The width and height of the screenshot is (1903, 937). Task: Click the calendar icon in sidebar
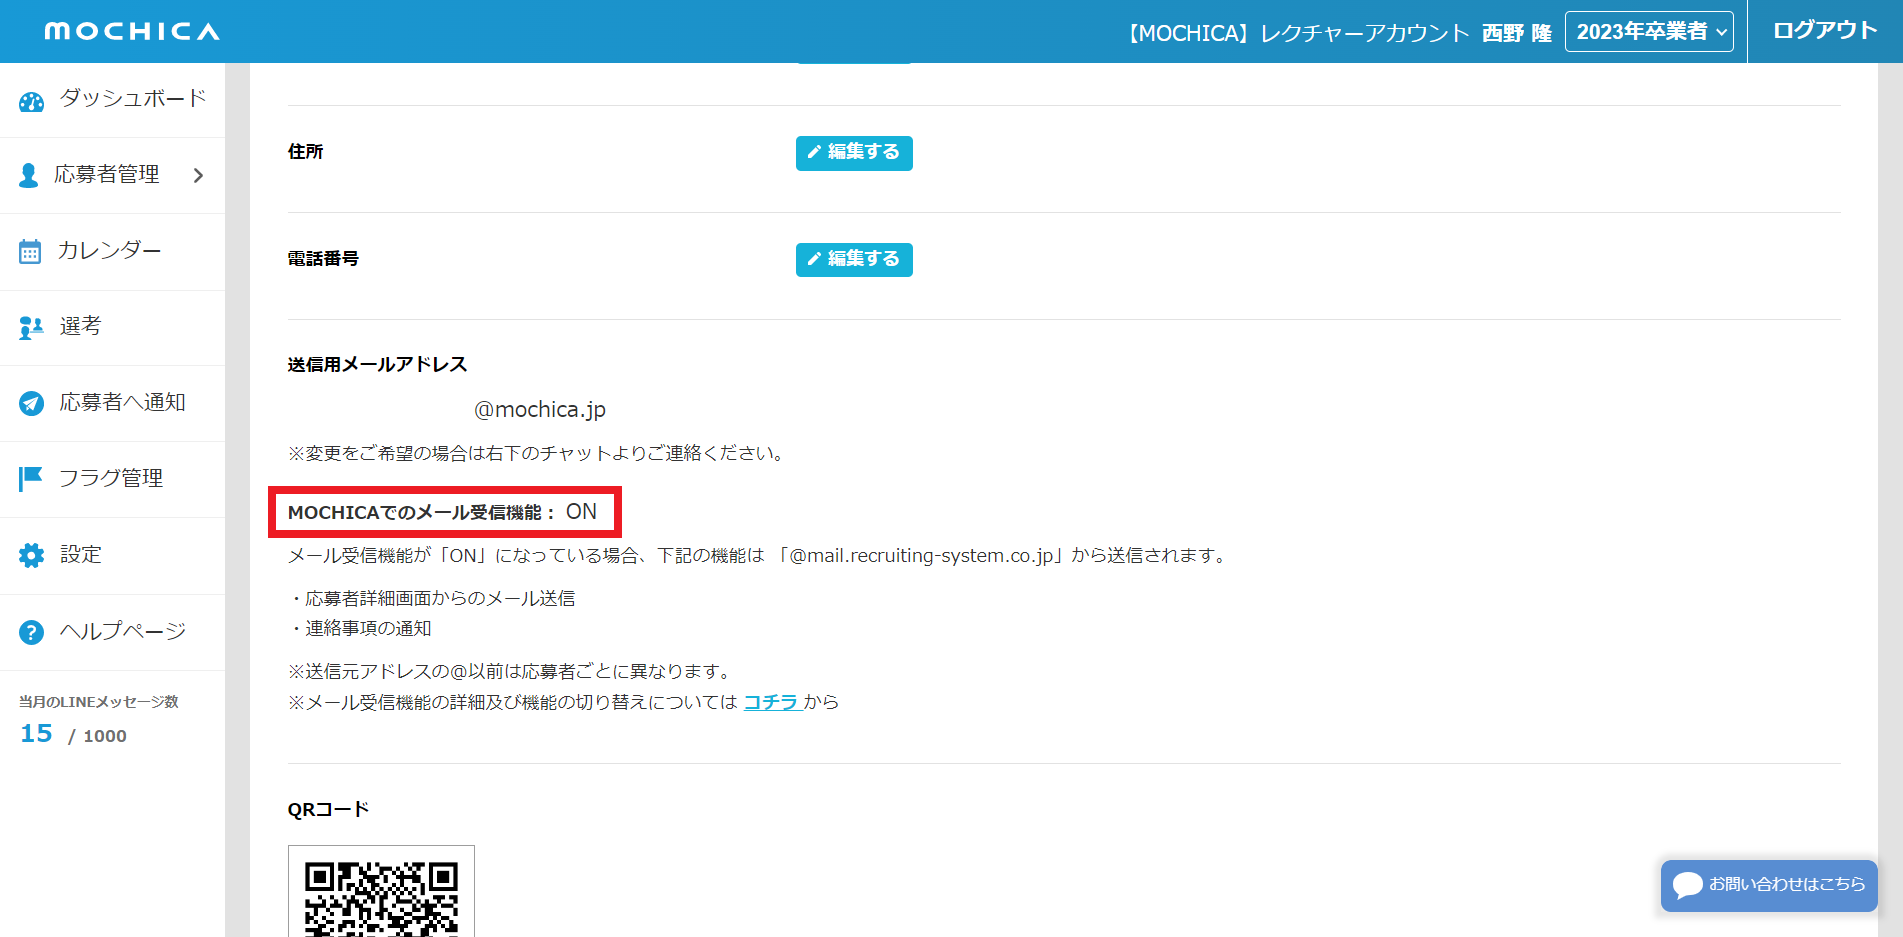click(30, 252)
